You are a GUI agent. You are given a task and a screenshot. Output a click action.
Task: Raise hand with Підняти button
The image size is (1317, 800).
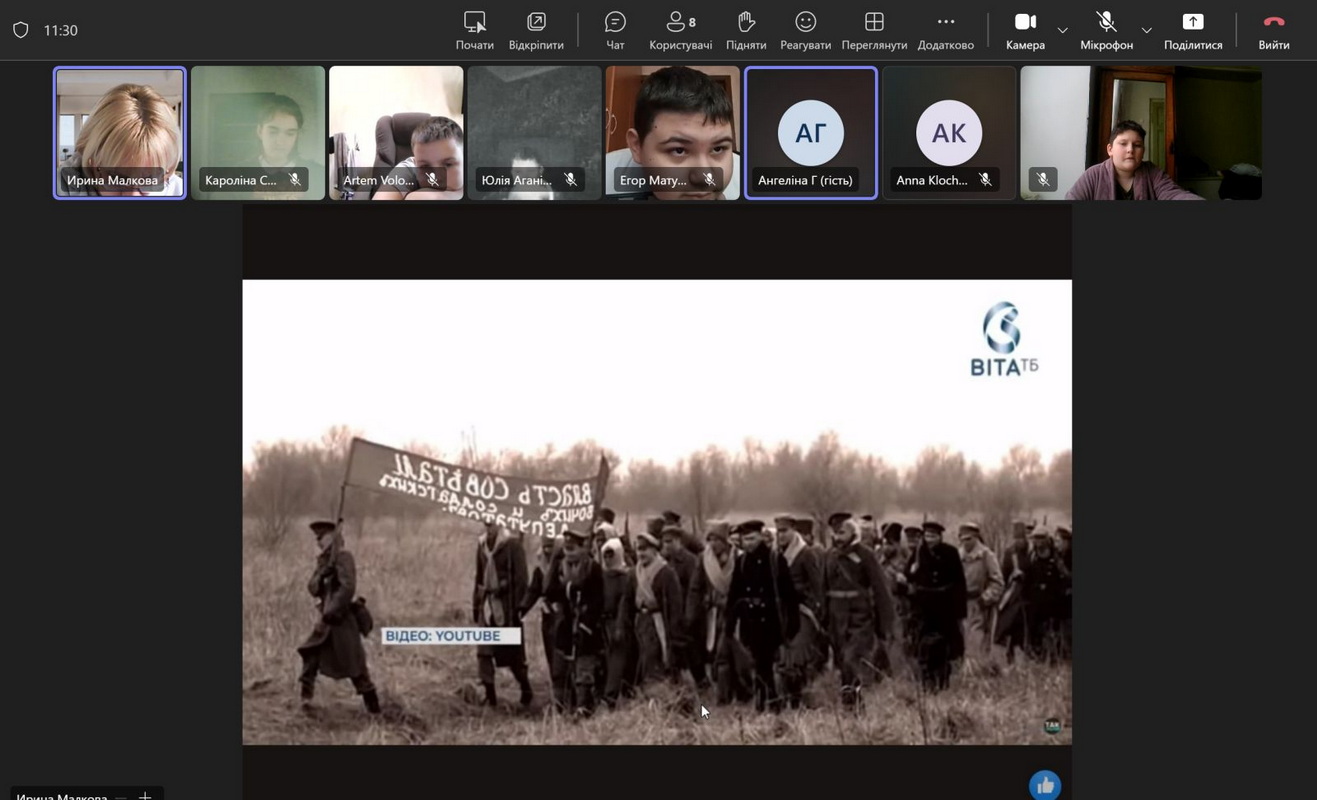pos(746,30)
